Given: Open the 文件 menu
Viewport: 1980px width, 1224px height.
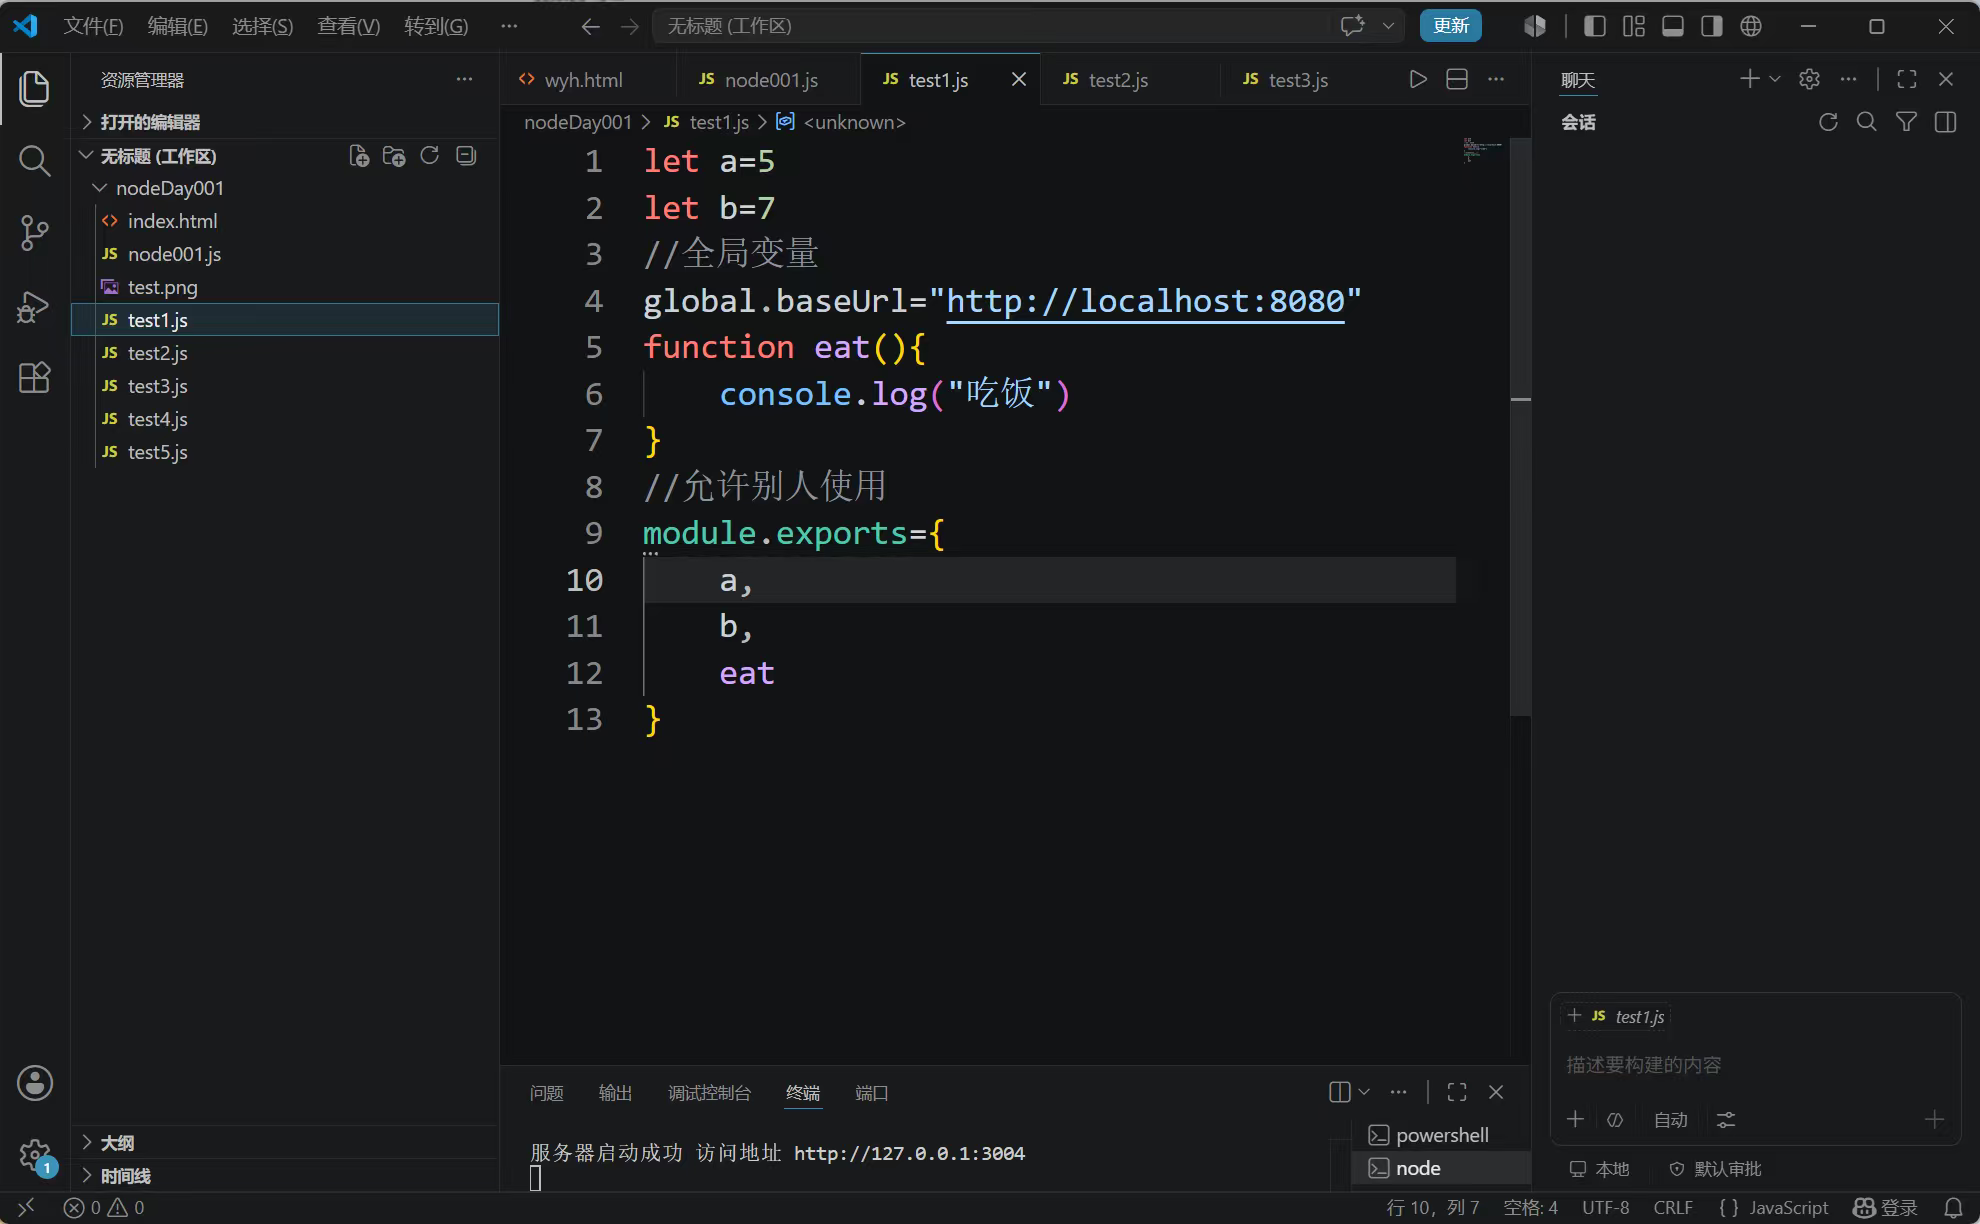Looking at the screenshot, I should click(93, 26).
